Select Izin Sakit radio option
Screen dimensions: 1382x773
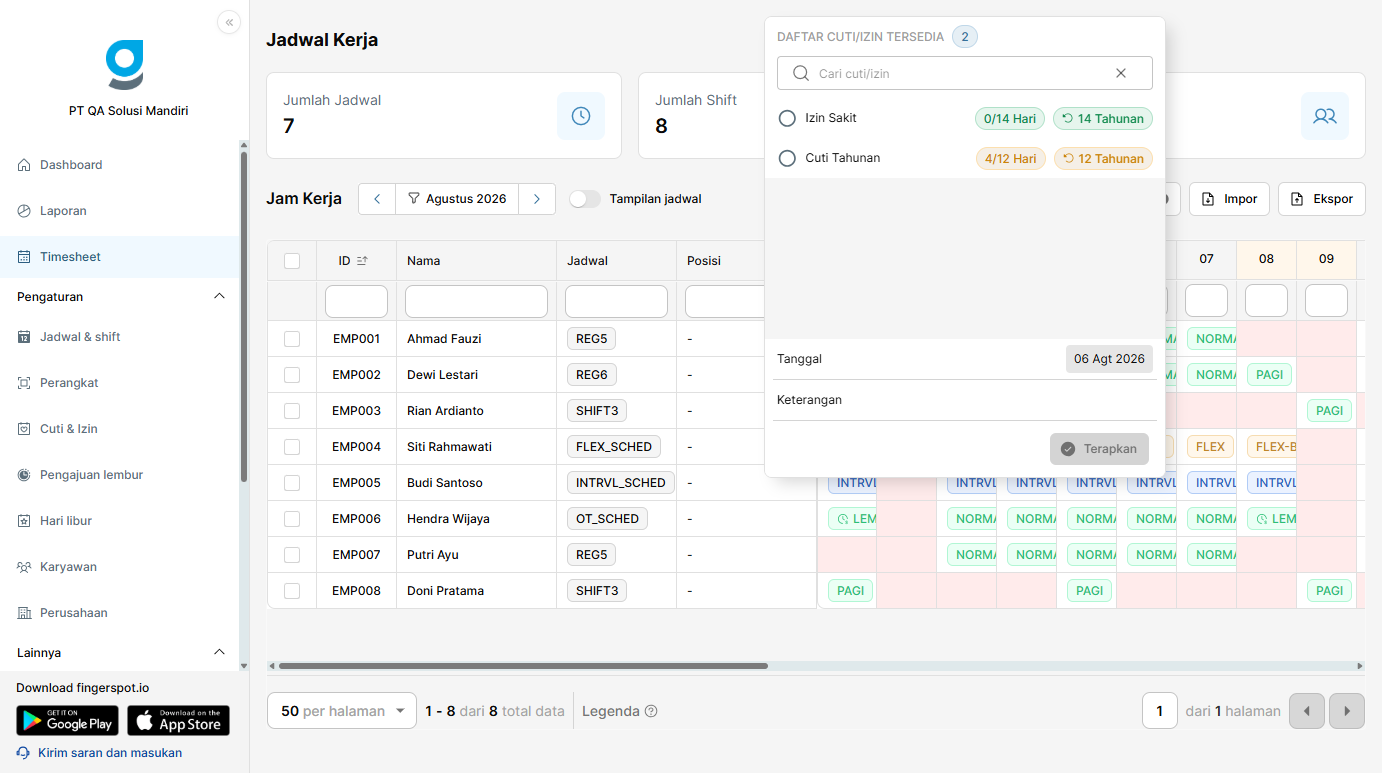click(x=787, y=118)
